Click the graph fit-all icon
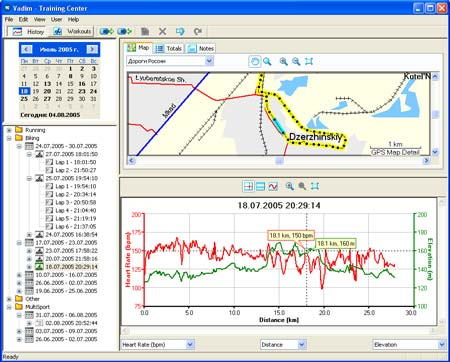The height and width of the screenshot is (362, 450). pyautogui.click(x=315, y=186)
